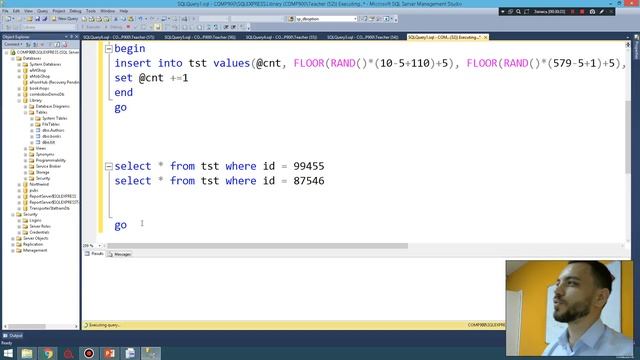Collapse the Tables folder node

pyautogui.click(x=25, y=112)
